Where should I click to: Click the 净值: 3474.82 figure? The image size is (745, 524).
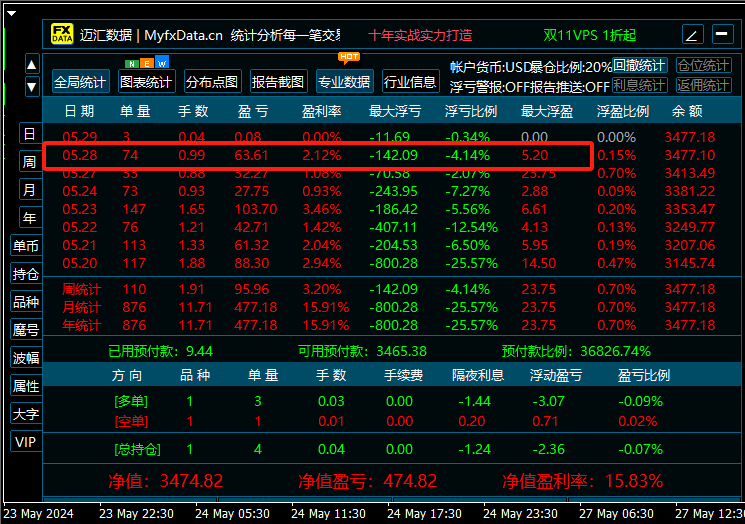point(165,481)
